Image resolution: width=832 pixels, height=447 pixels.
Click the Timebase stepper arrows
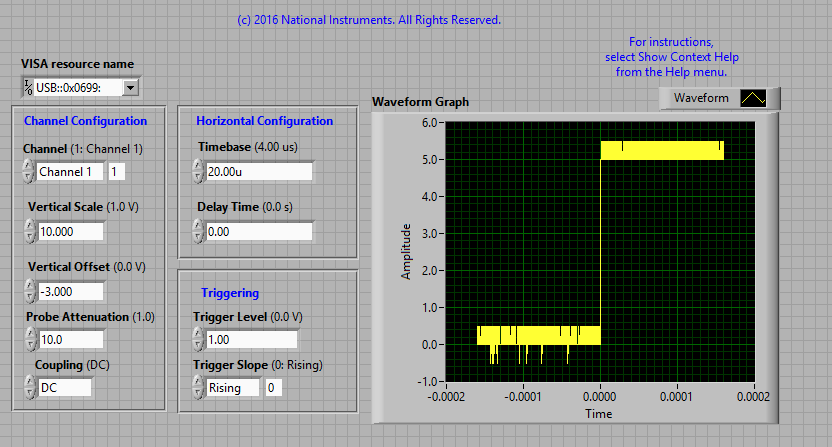(198, 171)
